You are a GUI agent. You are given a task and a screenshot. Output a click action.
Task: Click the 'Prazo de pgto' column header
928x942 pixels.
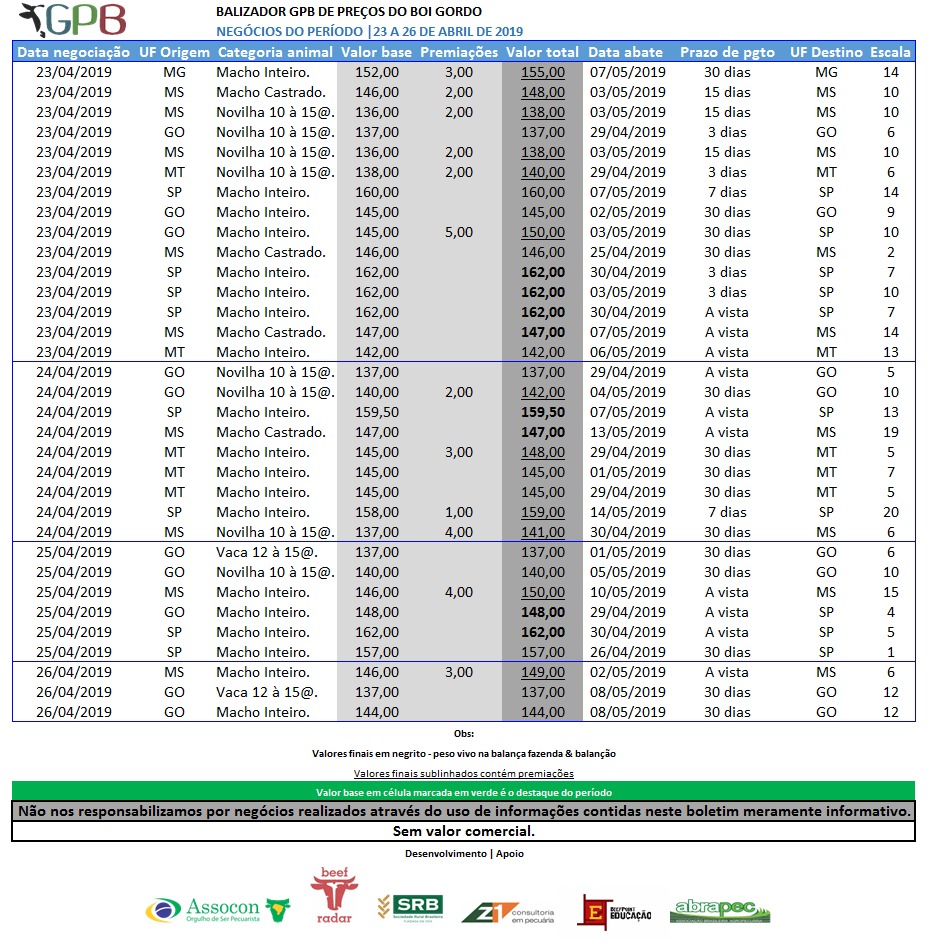[727, 52]
